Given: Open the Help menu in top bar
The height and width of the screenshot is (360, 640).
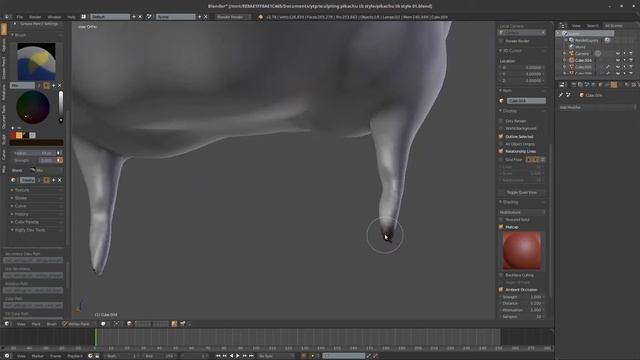Looking at the screenshot, I should pos(71,17).
